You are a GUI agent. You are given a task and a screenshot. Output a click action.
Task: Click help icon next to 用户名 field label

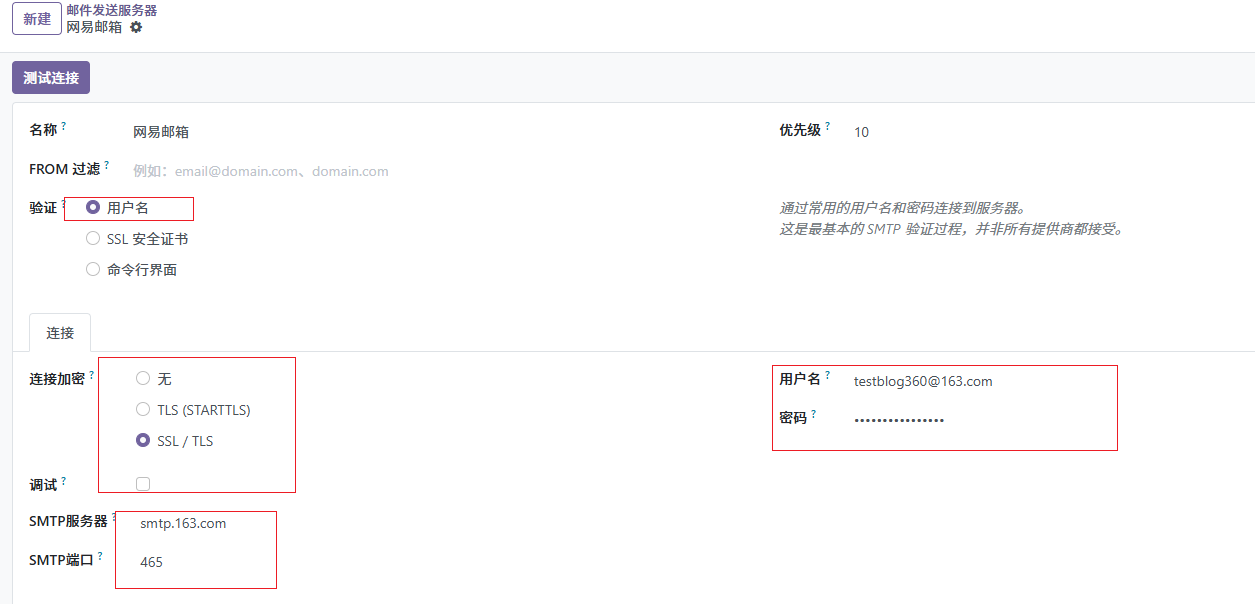pyautogui.click(x=828, y=375)
